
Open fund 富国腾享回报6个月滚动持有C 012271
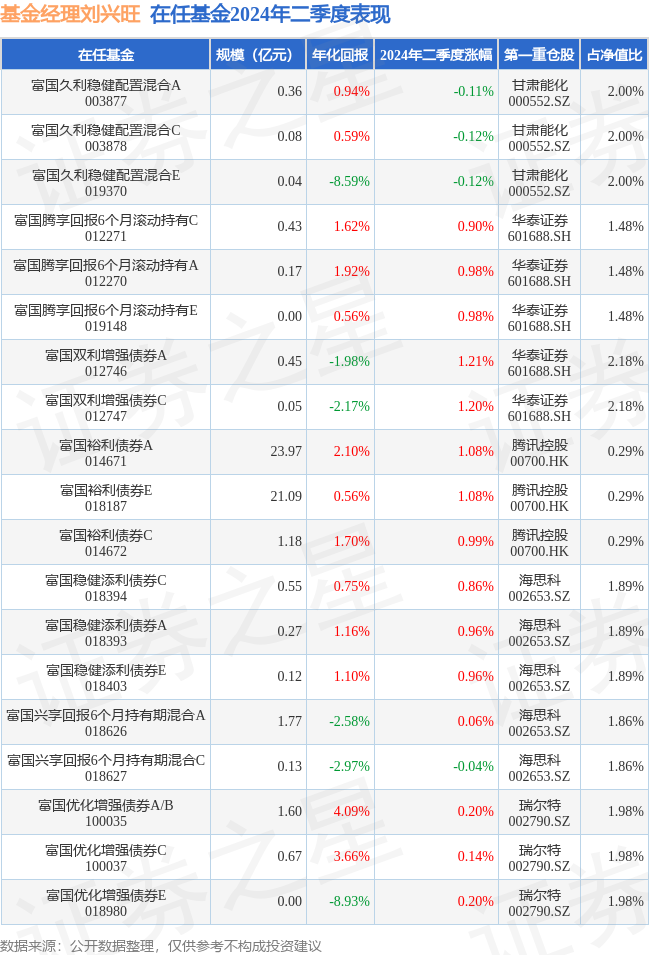click(x=106, y=227)
